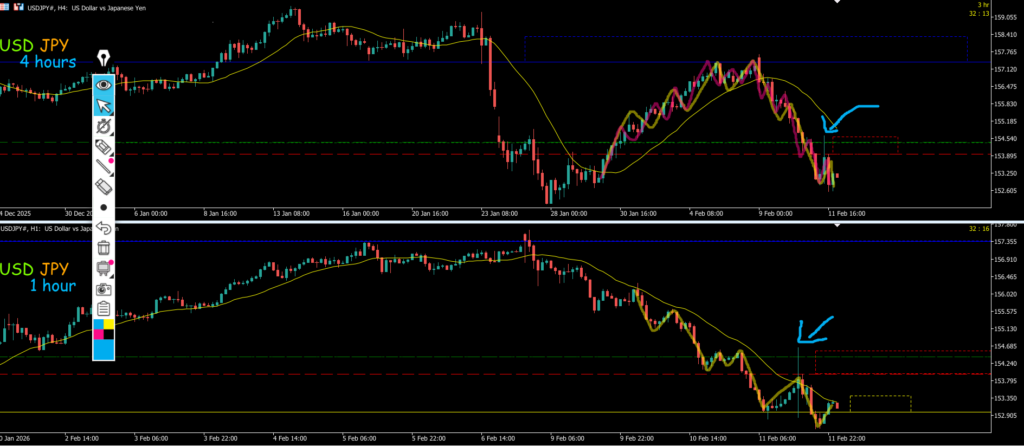Select the yellow color swatch
1024x446 pixels.
(109, 324)
